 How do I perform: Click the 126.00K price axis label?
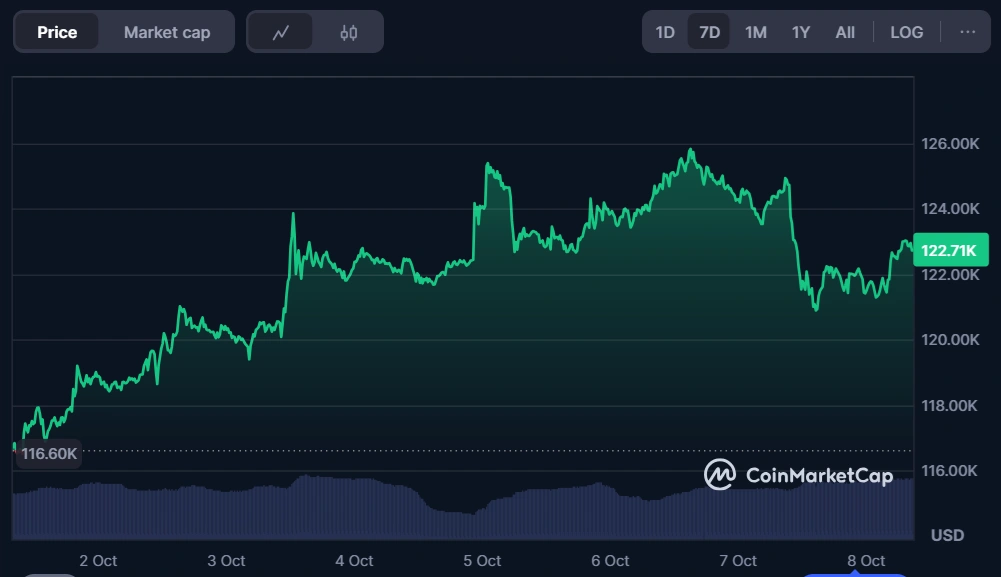pyautogui.click(x=950, y=144)
